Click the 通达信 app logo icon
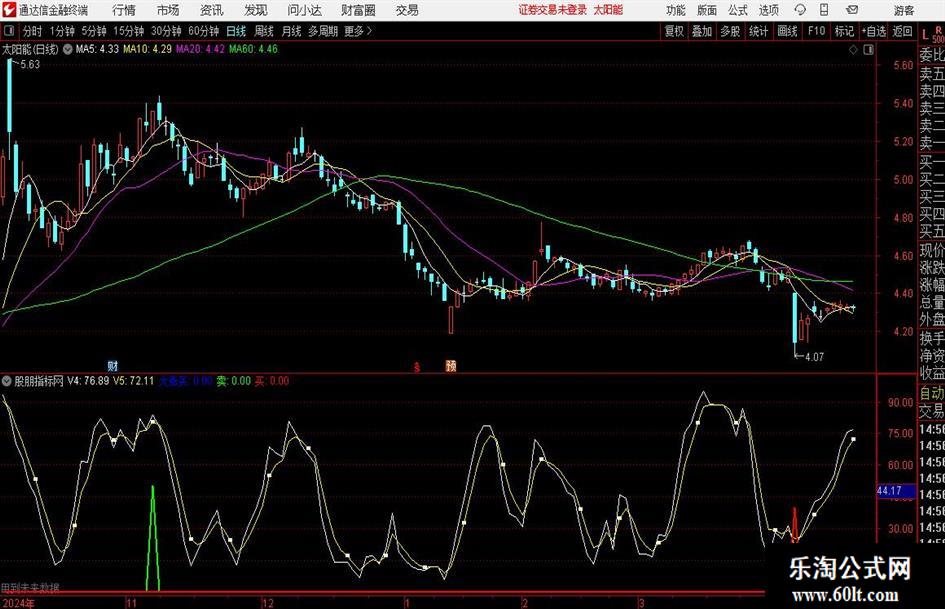The width and height of the screenshot is (945, 609). tap(9, 10)
